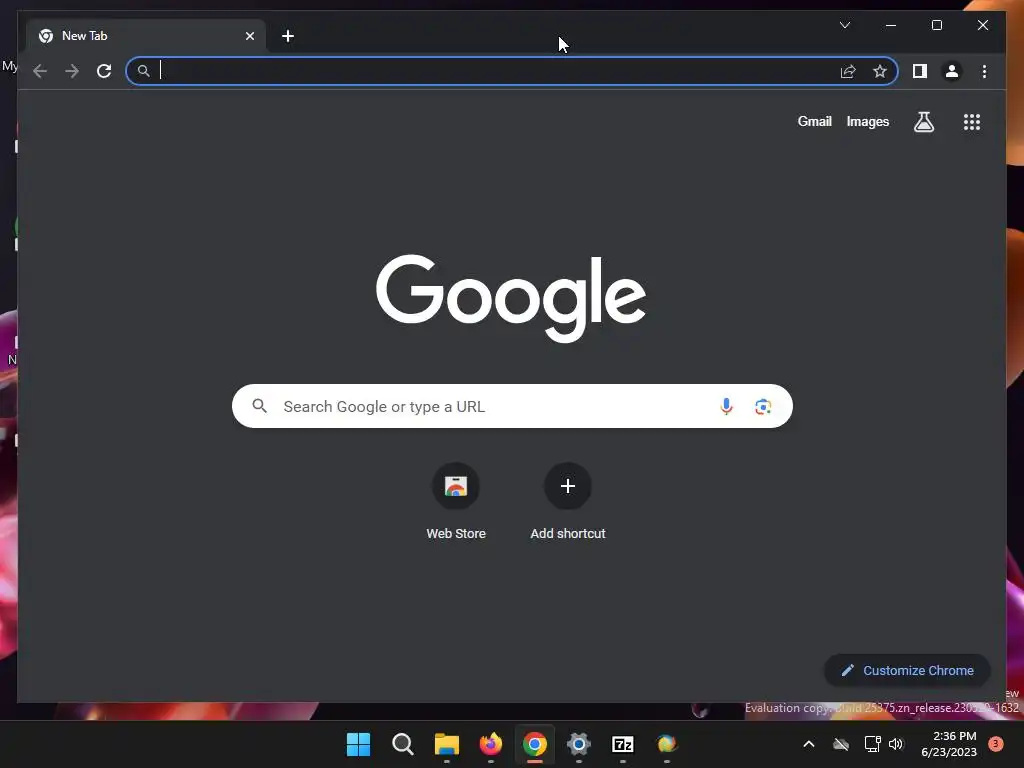Switch to Chrome in the taskbar
The height and width of the screenshot is (768, 1024).
tap(535, 744)
